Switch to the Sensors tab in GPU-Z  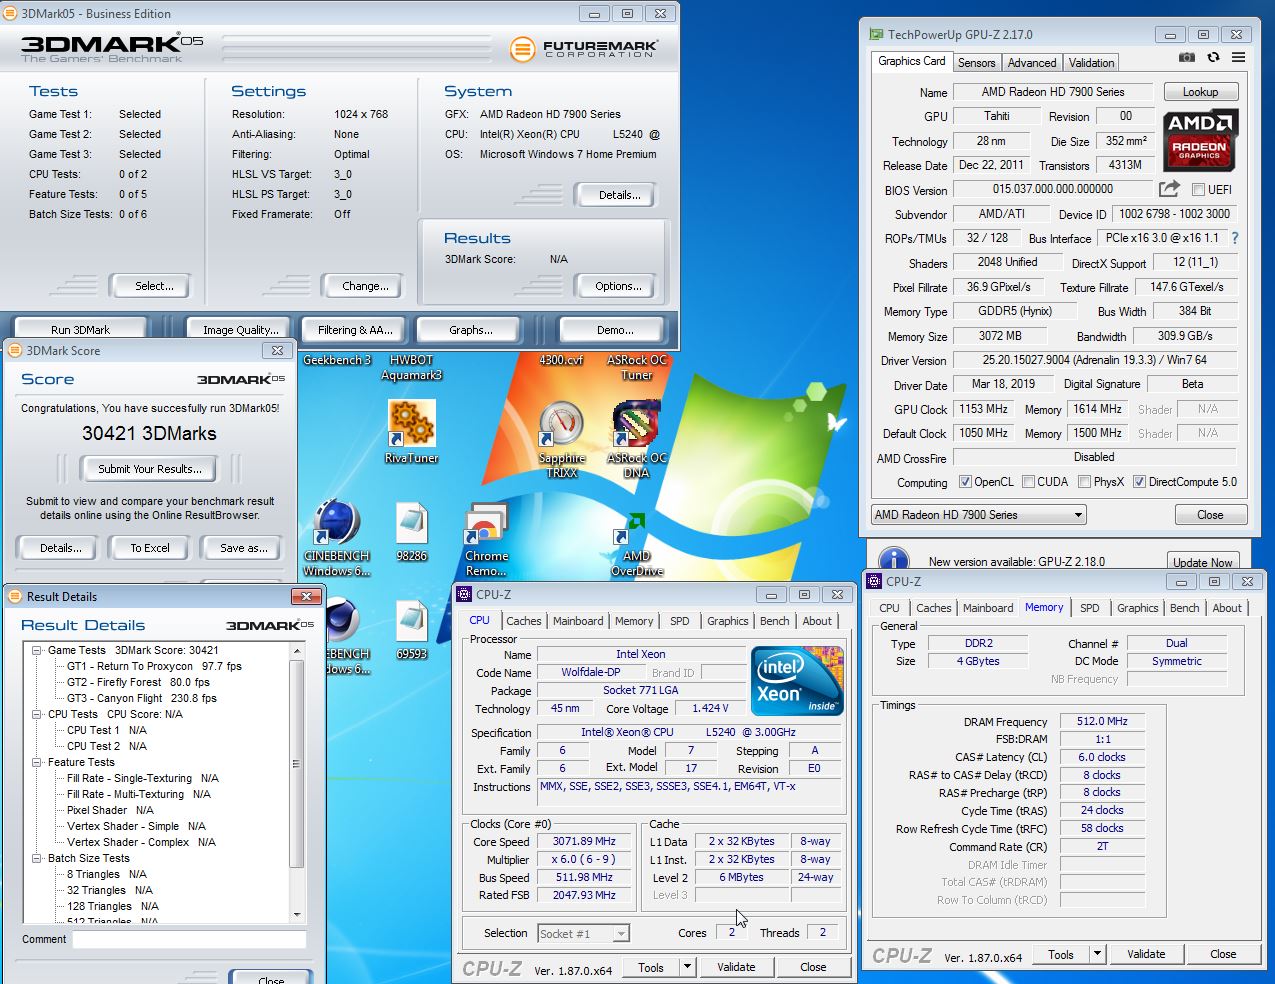pos(976,62)
